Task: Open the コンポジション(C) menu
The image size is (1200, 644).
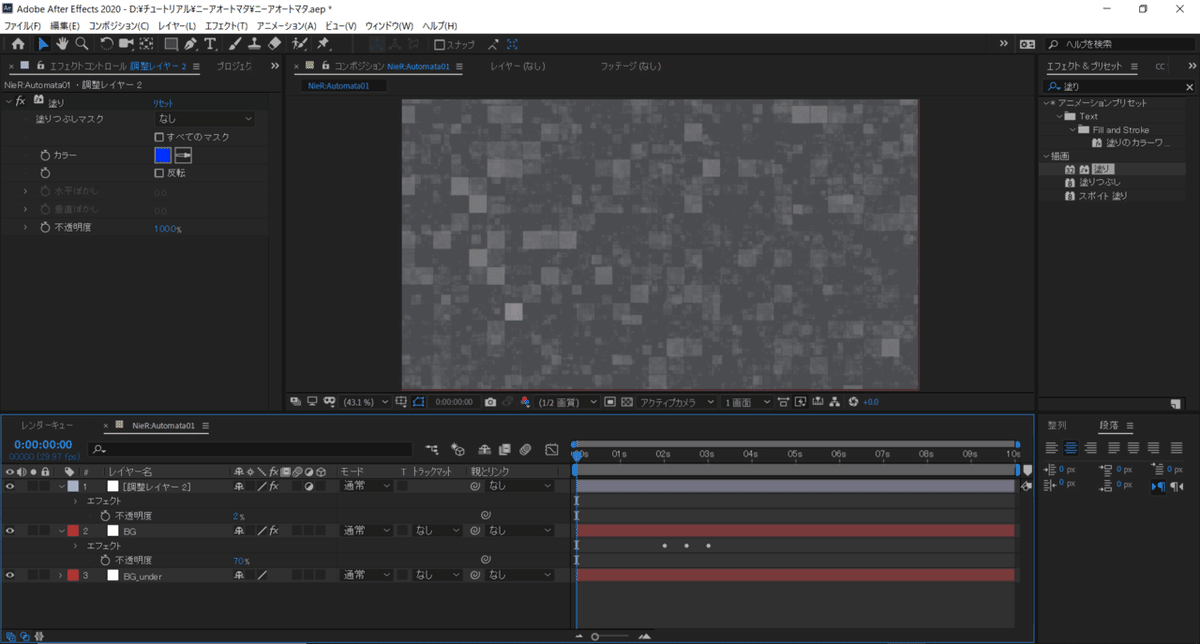Action: click(119, 25)
